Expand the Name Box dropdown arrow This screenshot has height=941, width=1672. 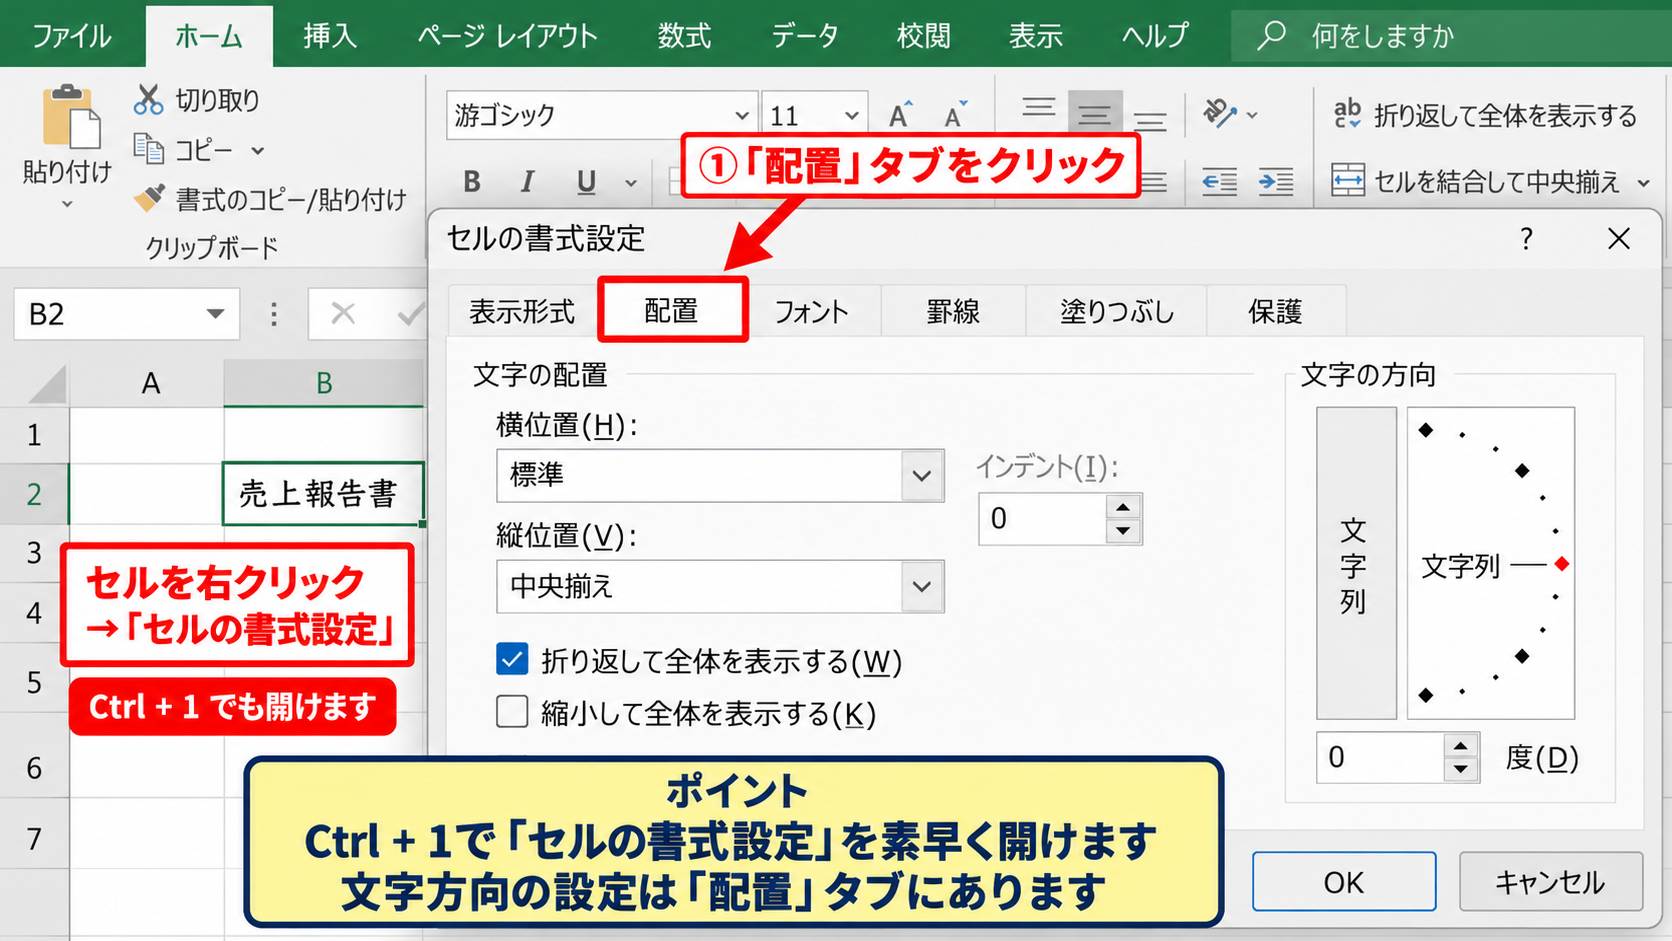coord(215,314)
